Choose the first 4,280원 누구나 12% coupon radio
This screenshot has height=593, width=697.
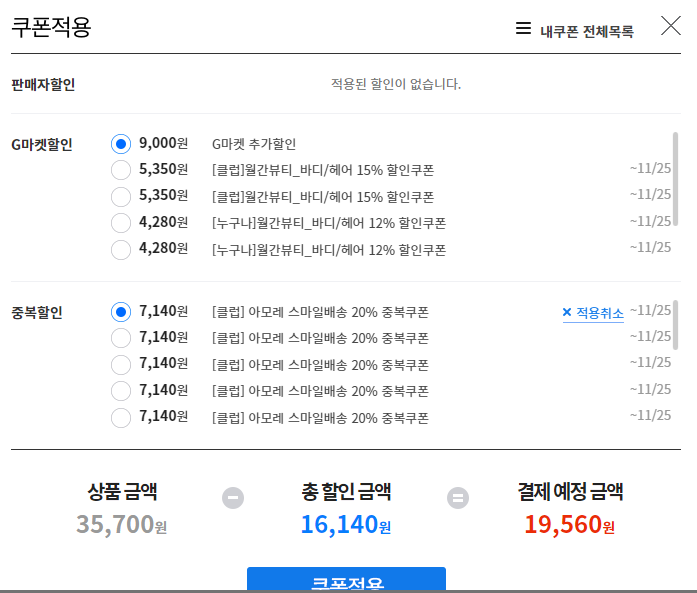121,223
